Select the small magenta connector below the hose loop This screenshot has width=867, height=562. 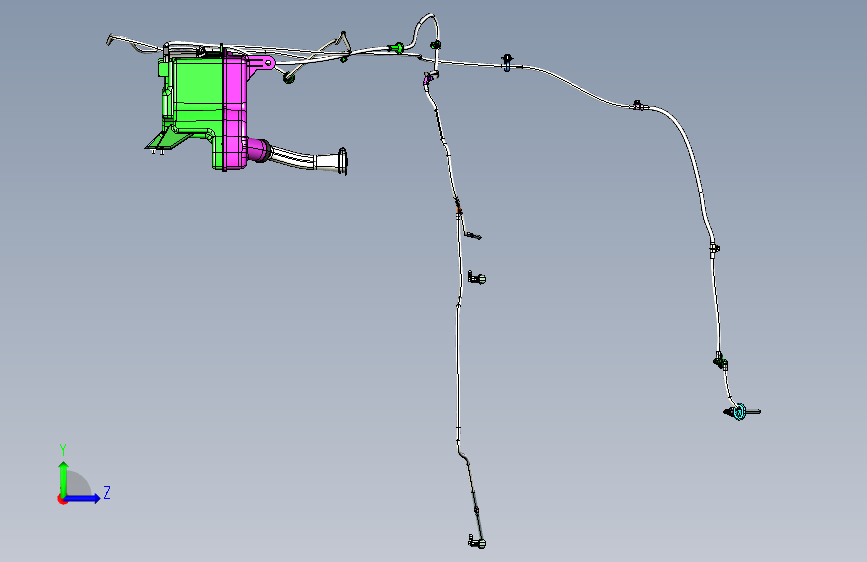[427, 81]
